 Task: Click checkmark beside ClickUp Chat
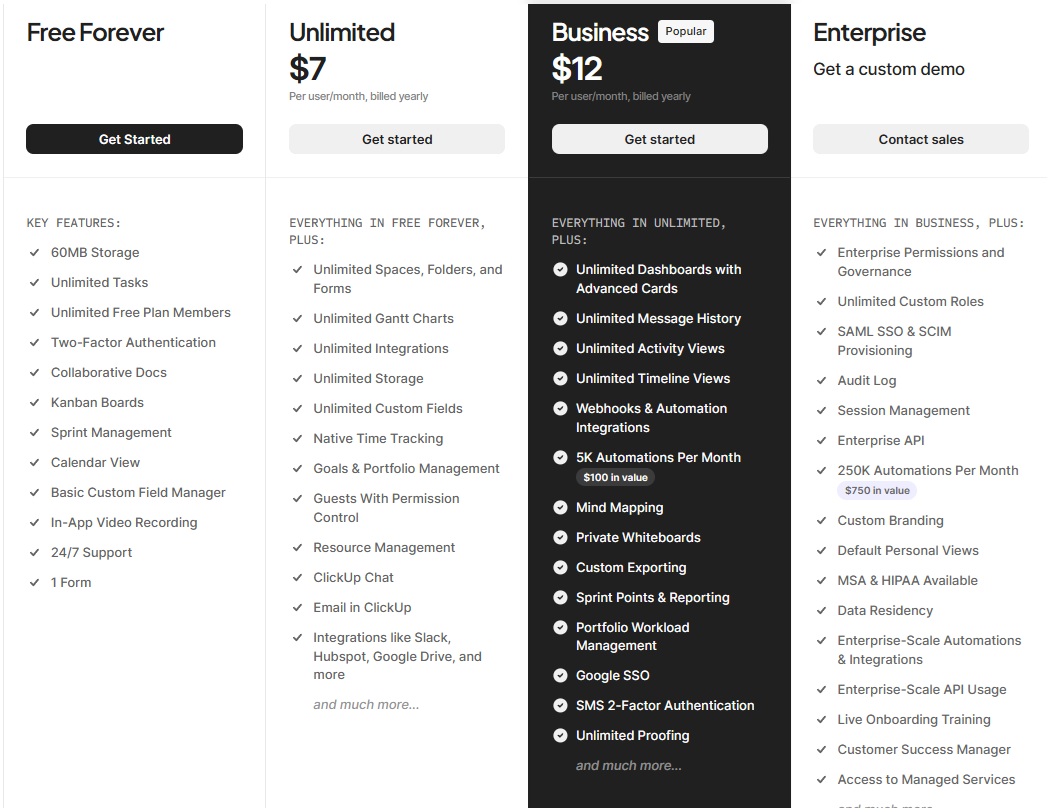[x=297, y=578]
